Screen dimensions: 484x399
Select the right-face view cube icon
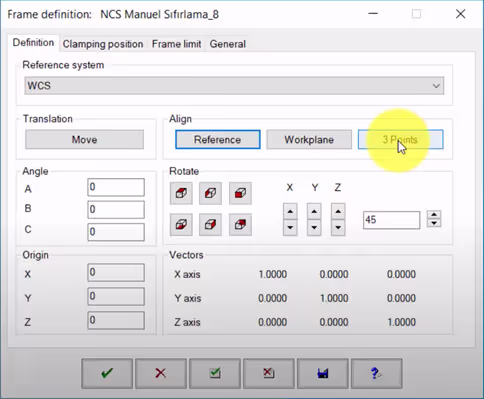(210, 224)
